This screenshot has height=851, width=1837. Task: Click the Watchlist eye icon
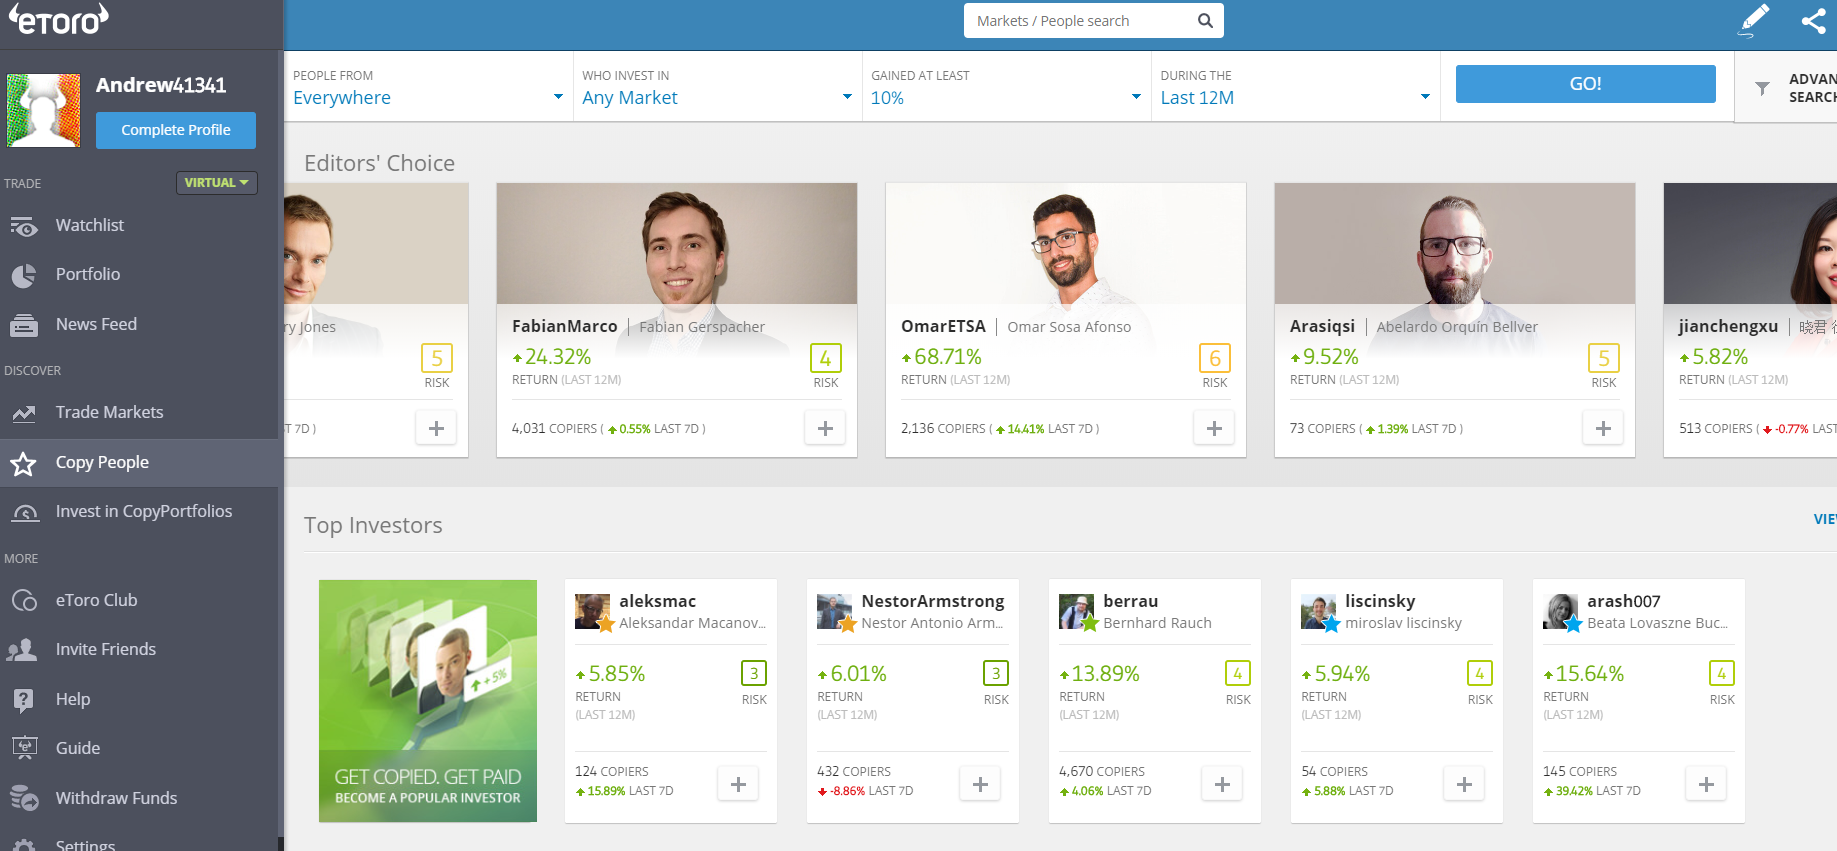(x=24, y=226)
